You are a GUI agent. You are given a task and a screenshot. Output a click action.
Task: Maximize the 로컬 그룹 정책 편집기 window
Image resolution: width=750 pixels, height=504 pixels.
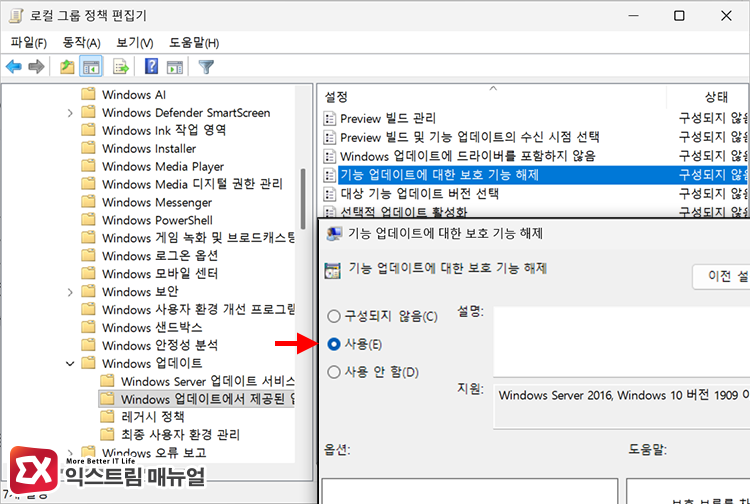679,16
